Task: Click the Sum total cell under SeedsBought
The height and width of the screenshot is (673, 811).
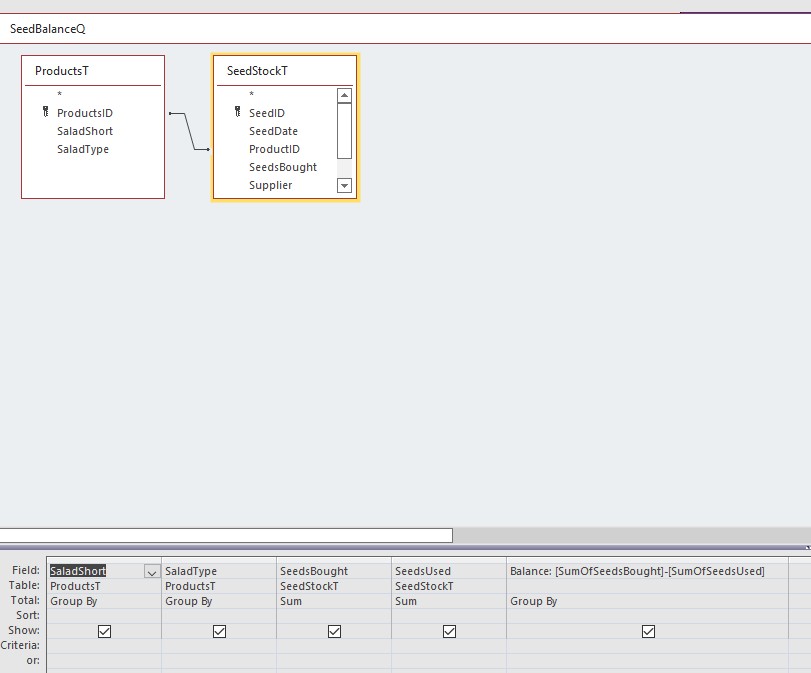Action: [x=333, y=601]
